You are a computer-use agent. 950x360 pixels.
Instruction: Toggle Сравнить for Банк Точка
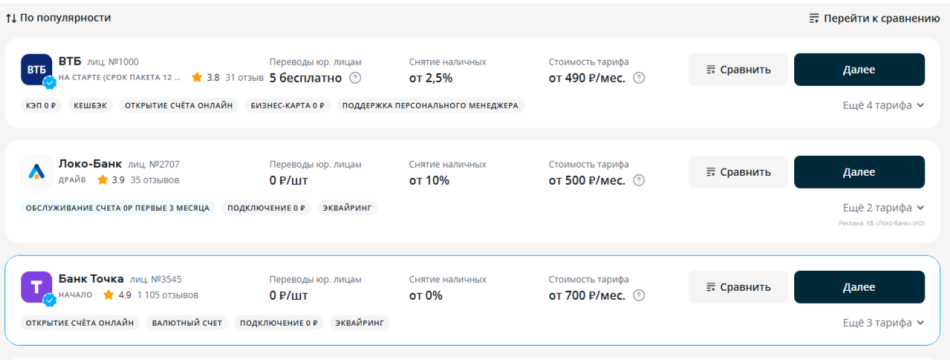coord(738,287)
